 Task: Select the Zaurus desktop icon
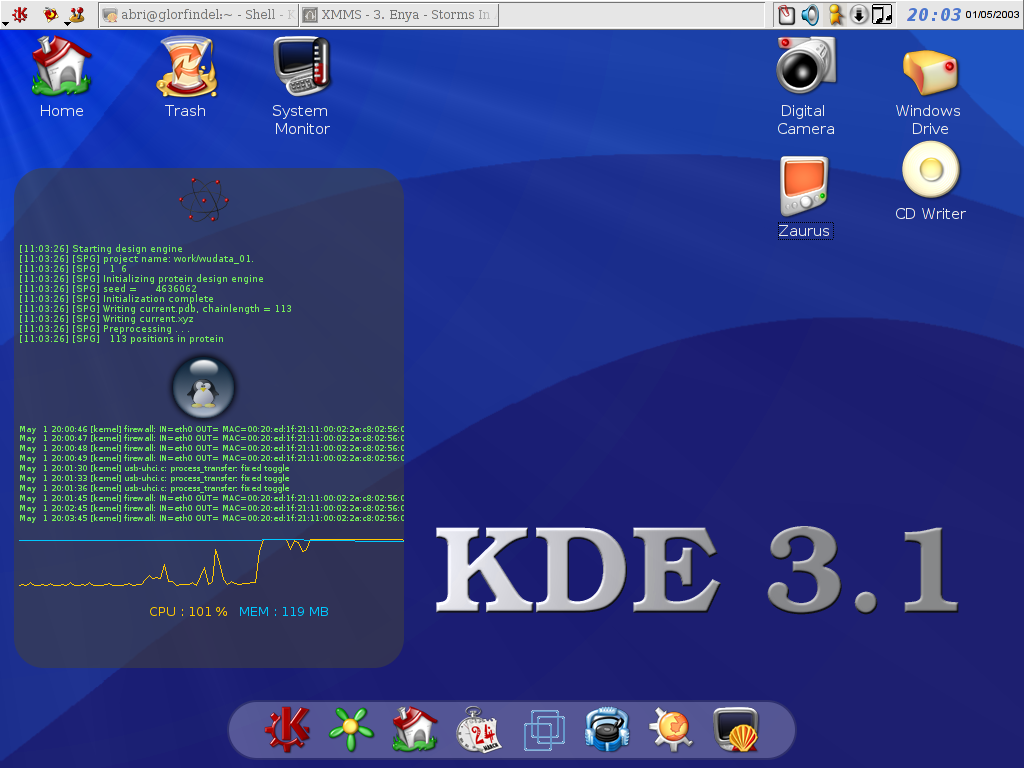click(x=805, y=197)
